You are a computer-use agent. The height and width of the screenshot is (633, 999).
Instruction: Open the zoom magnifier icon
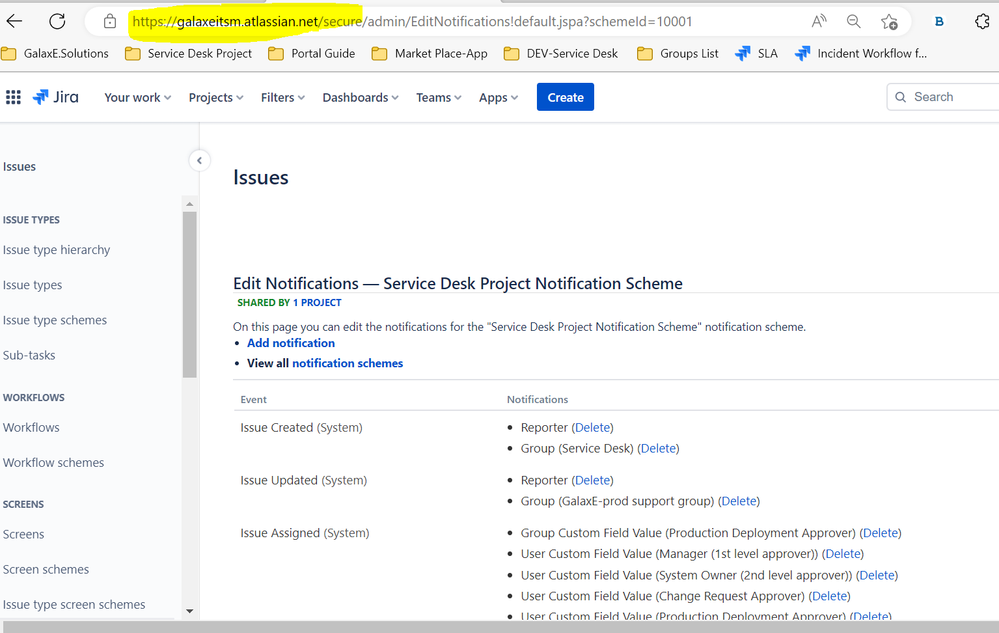point(854,21)
